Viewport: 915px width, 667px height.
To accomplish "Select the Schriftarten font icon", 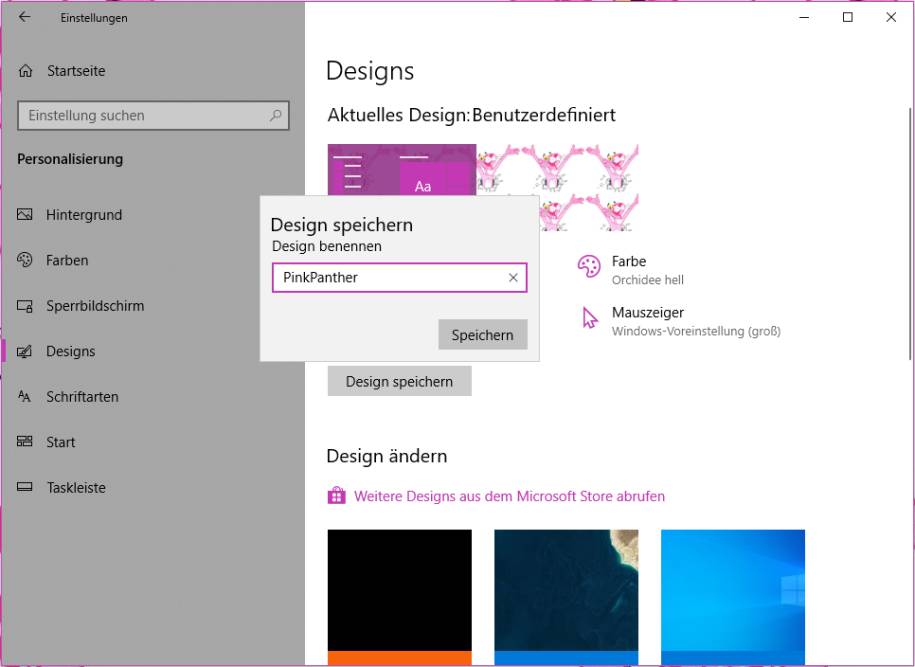I will (25, 396).
